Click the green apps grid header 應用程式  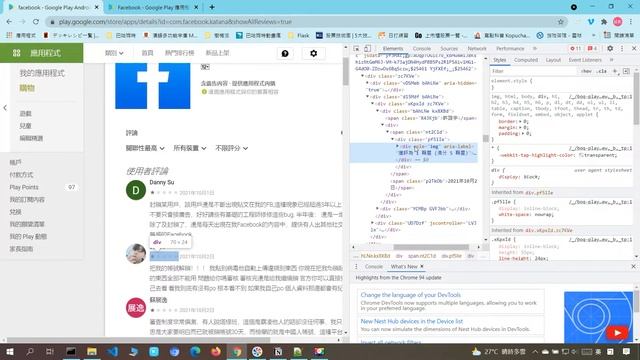coord(42,53)
